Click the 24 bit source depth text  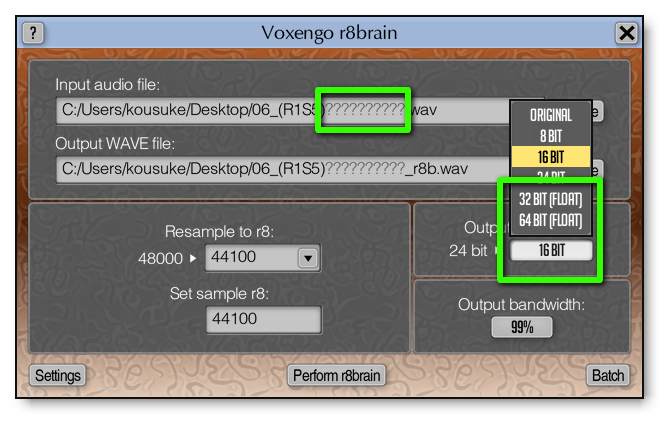coord(468,250)
